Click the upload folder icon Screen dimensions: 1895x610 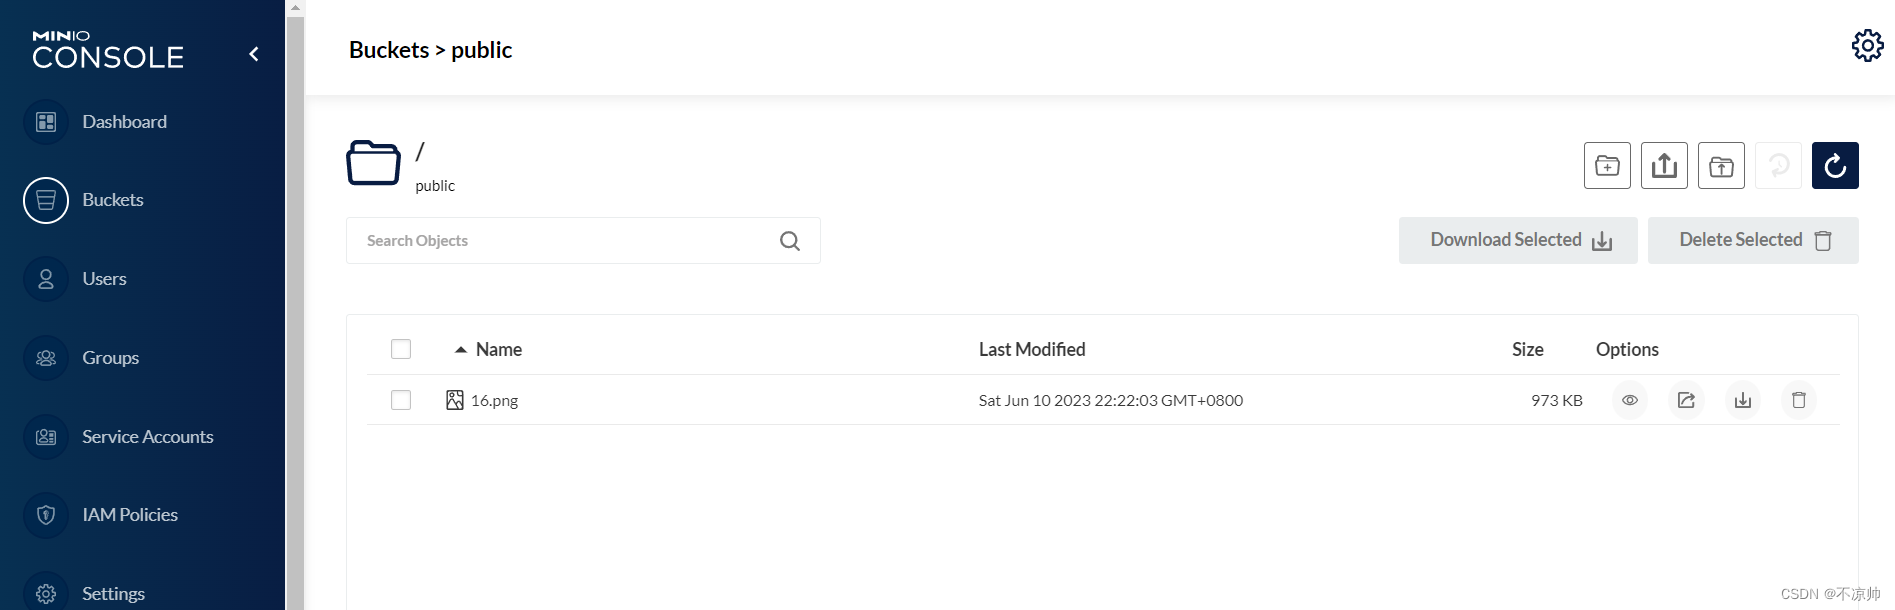(x=1721, y=166)
